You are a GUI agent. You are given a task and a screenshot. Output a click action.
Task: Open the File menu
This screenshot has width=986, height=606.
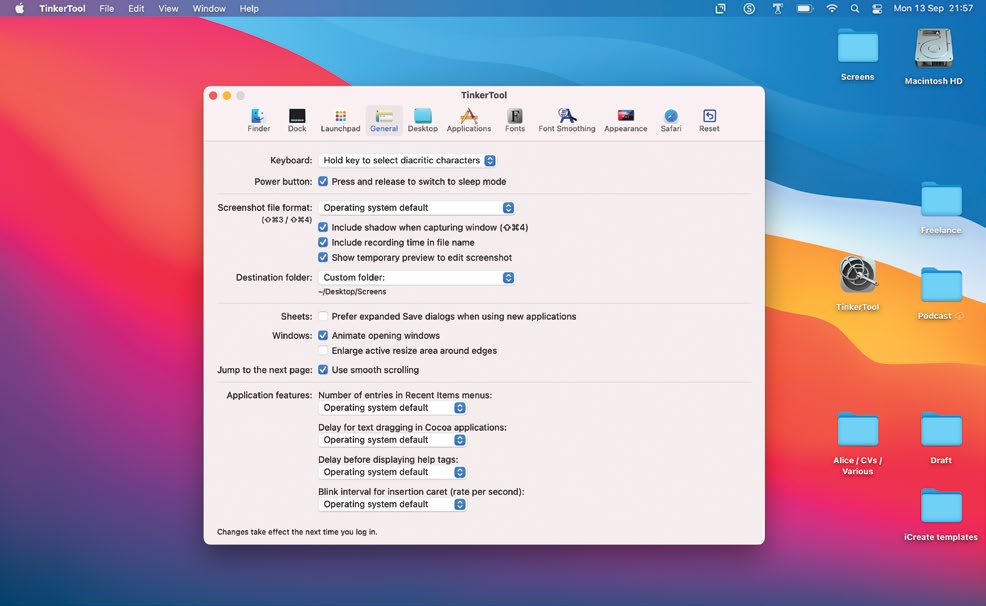tap(106, 8)
